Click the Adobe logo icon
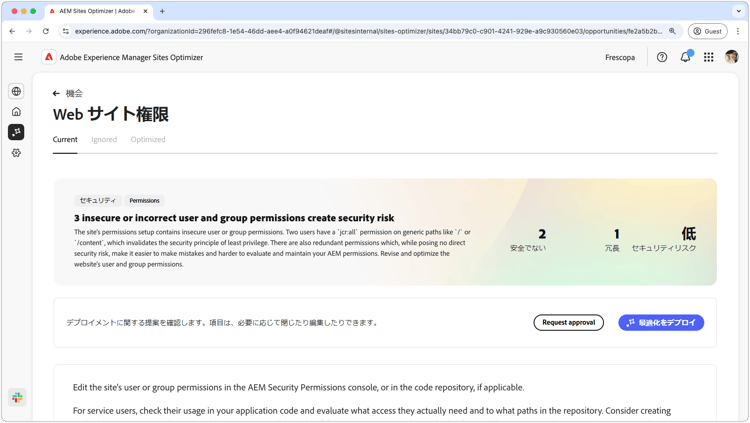 point(49,57)
